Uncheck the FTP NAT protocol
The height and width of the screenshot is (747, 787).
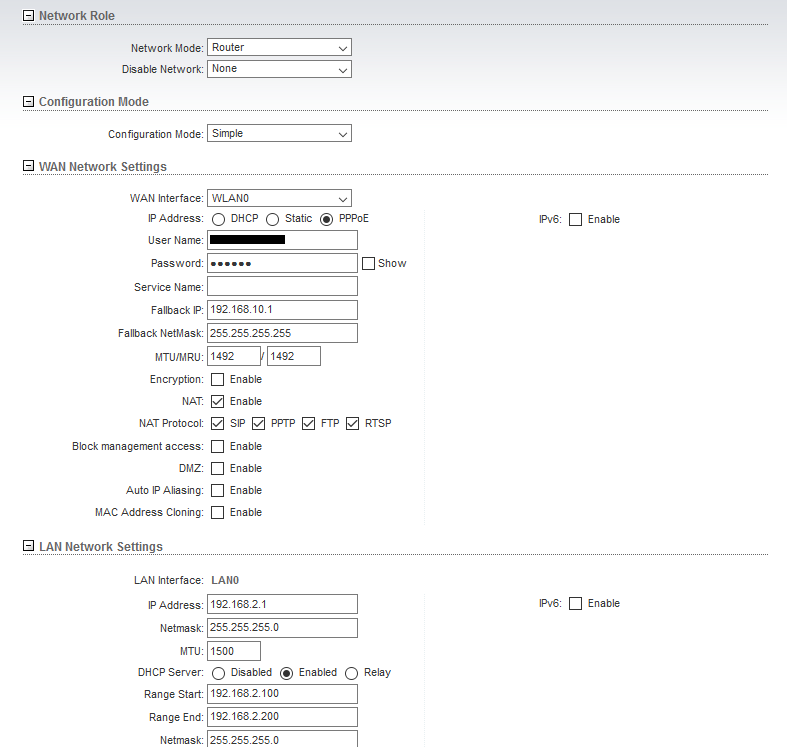tap(309, 424)
